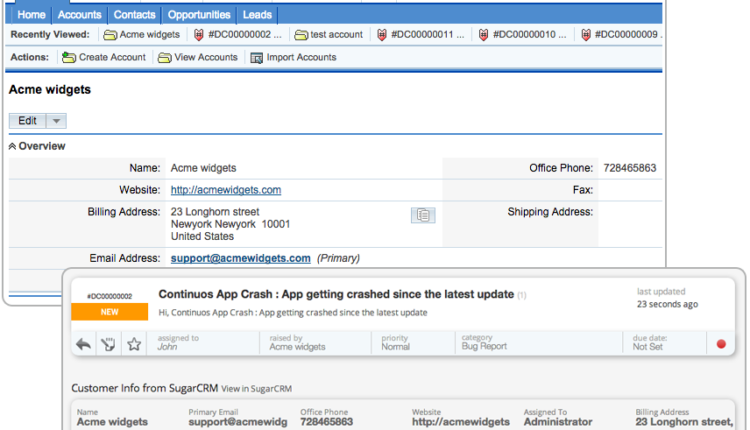Click the reply arrow icon on ticket

pos(85,344)
